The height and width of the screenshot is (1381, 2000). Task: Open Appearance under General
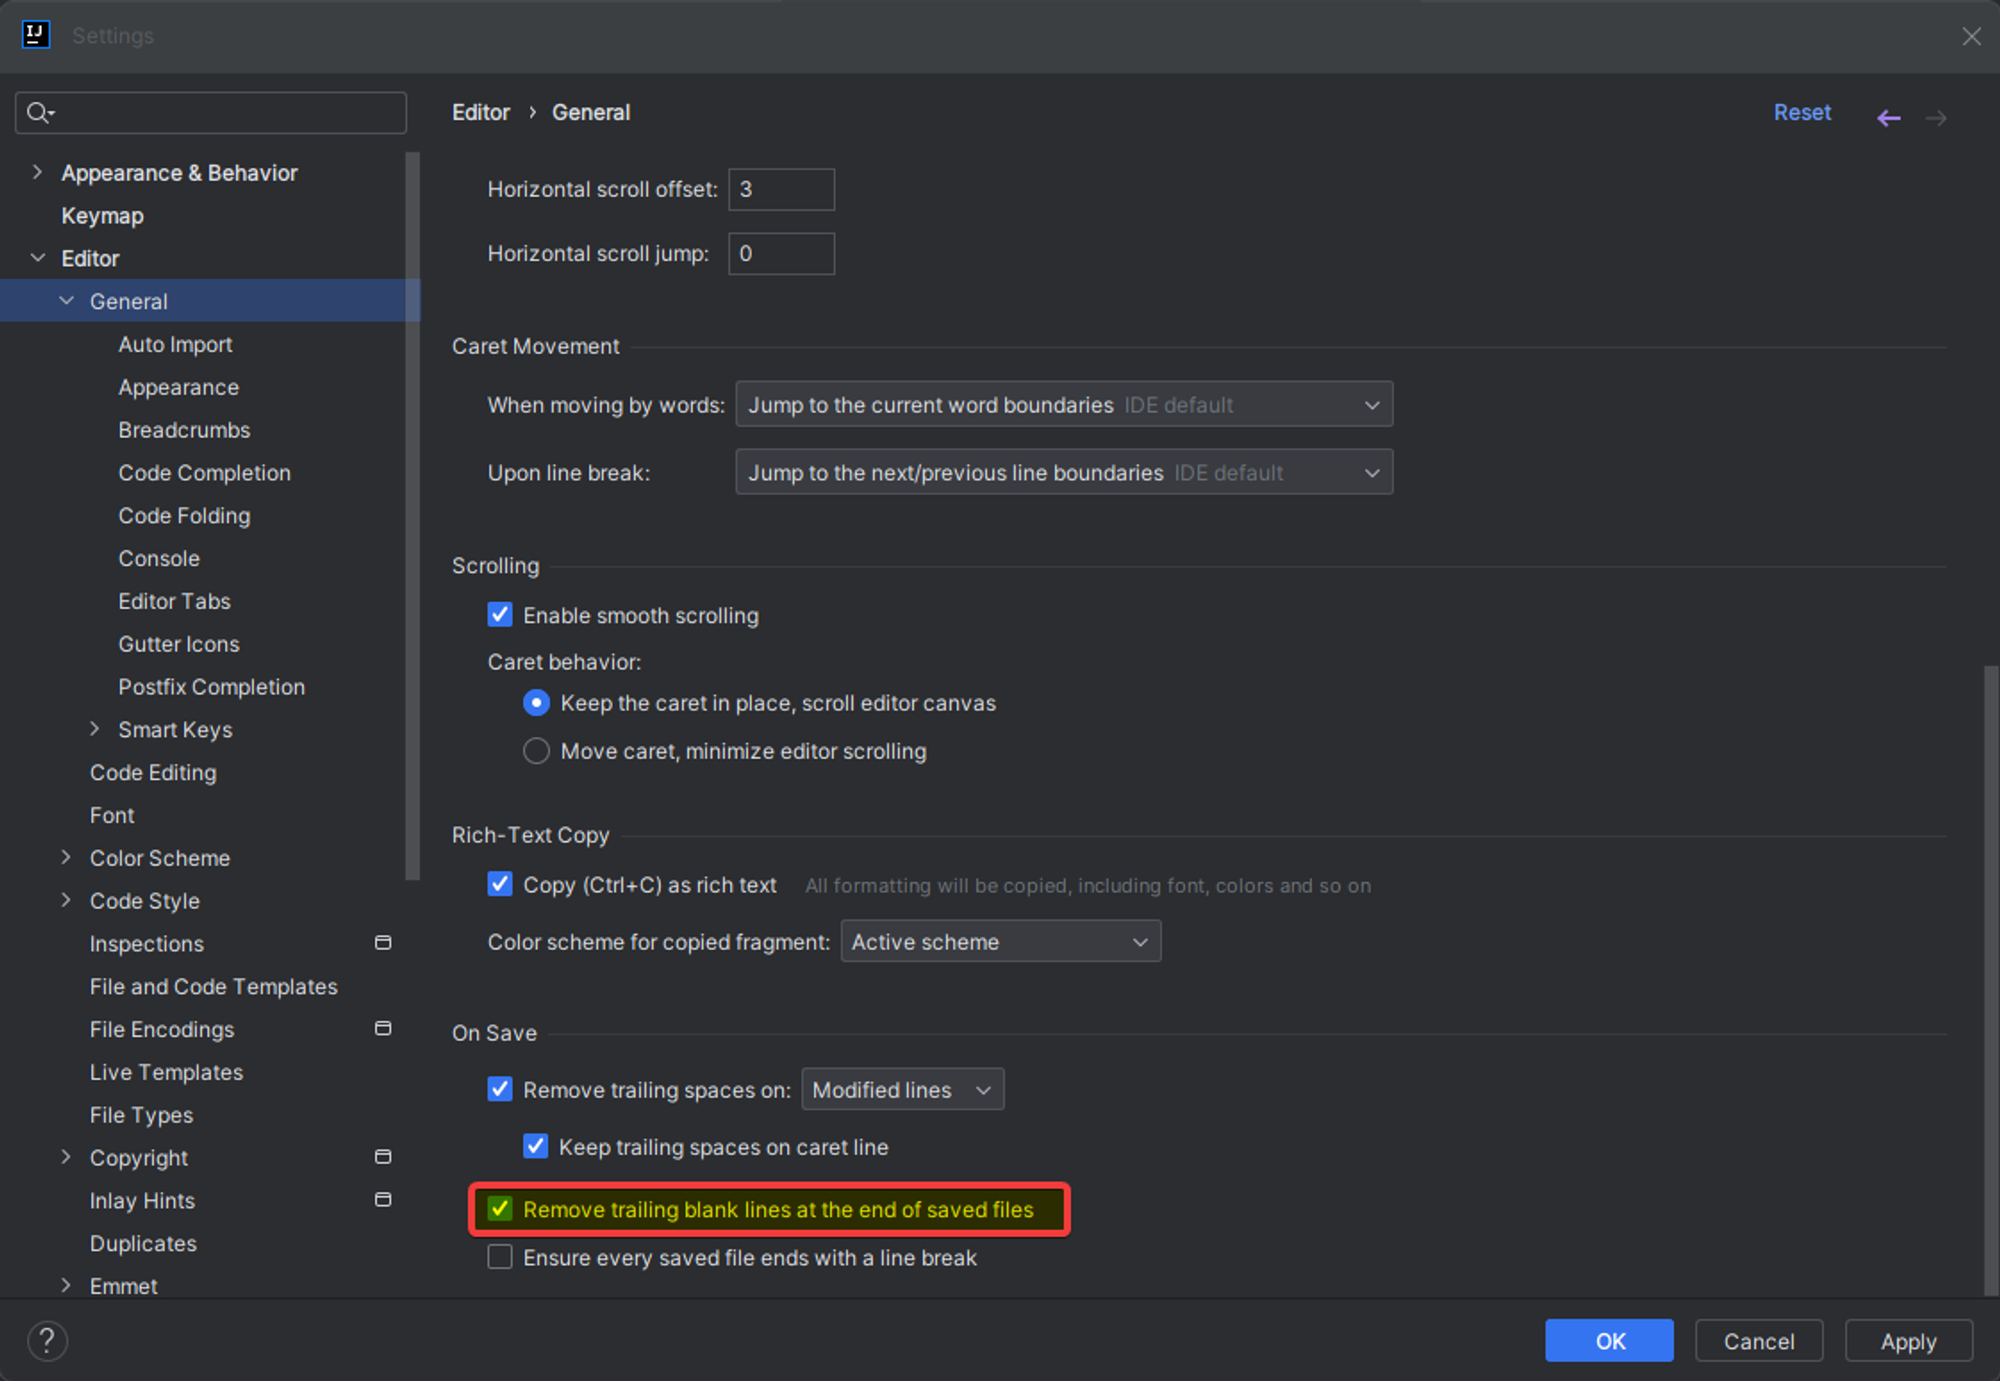pos(178,387)
